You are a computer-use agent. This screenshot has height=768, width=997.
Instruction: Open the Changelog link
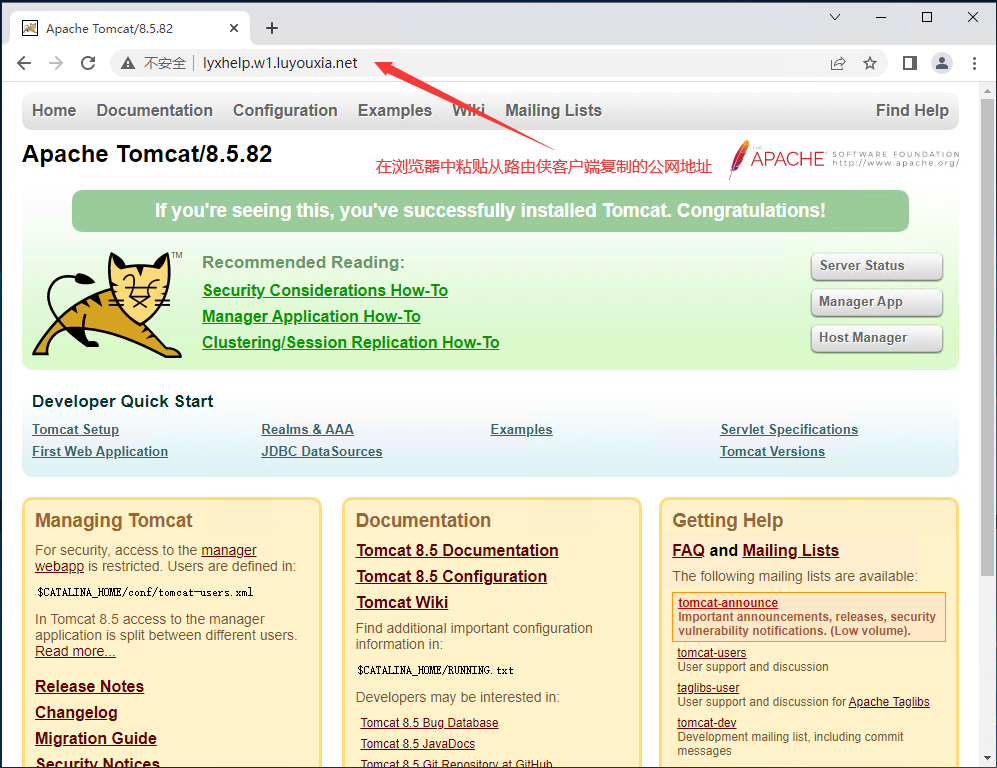pyautogui.click(x=76, y=713)
